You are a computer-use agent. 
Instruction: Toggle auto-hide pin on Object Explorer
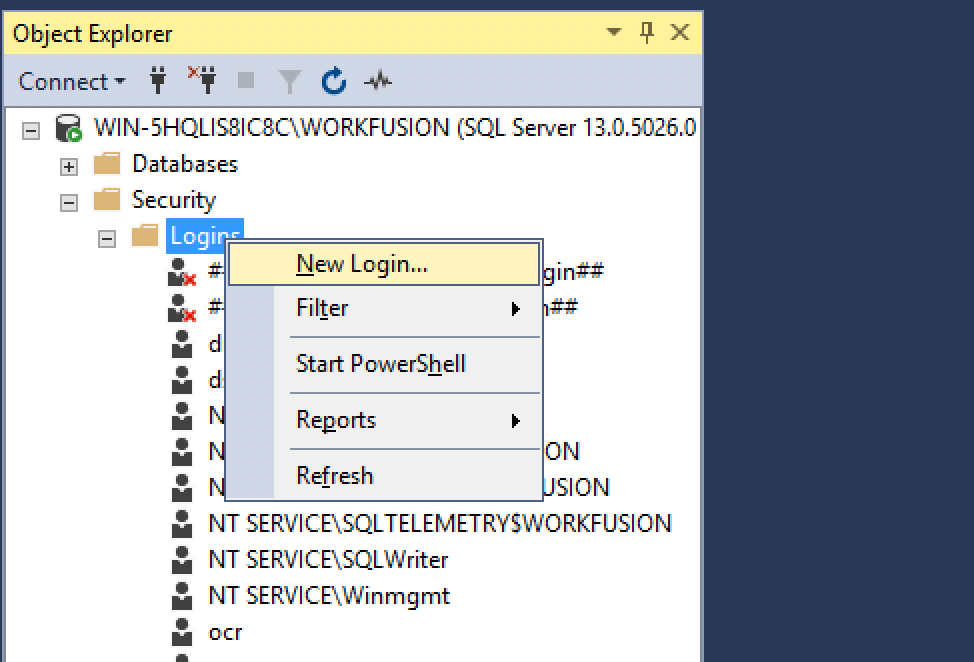tap(647, 32)
